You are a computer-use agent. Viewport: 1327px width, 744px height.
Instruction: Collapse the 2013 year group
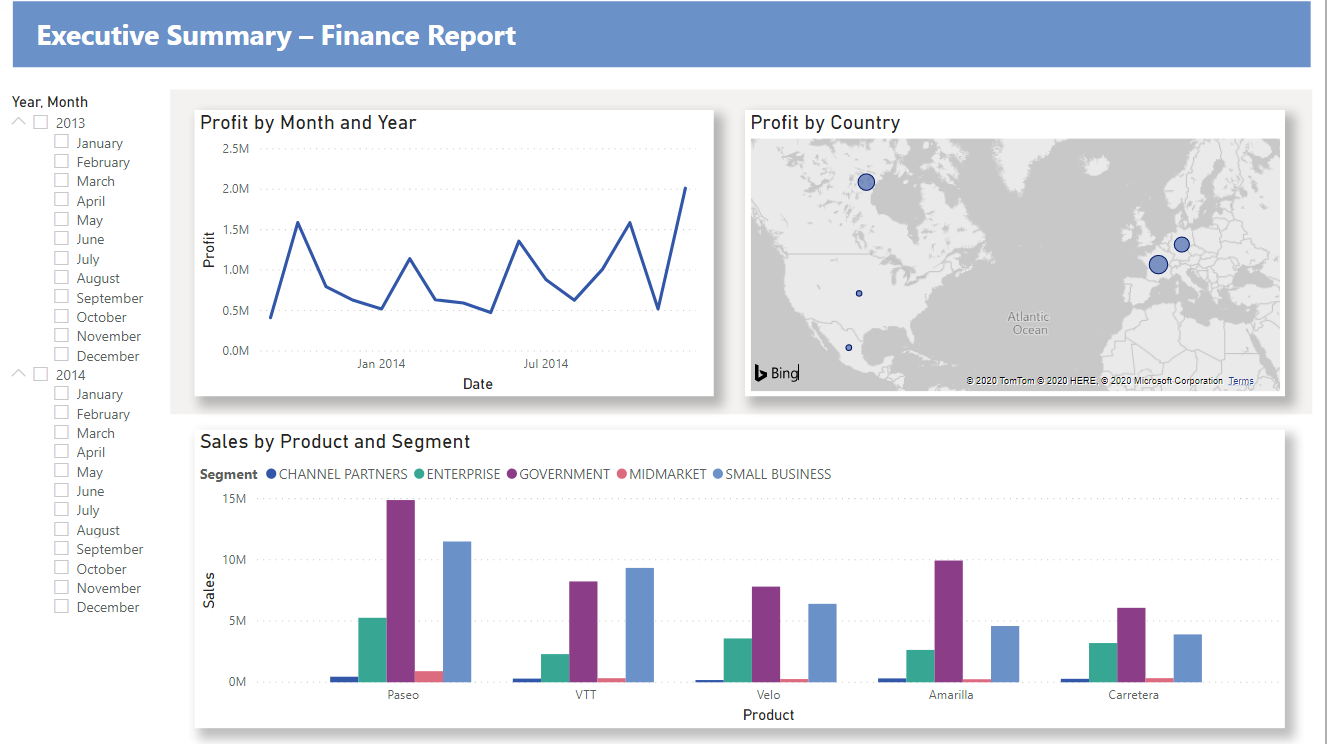(x=19, y=122)
